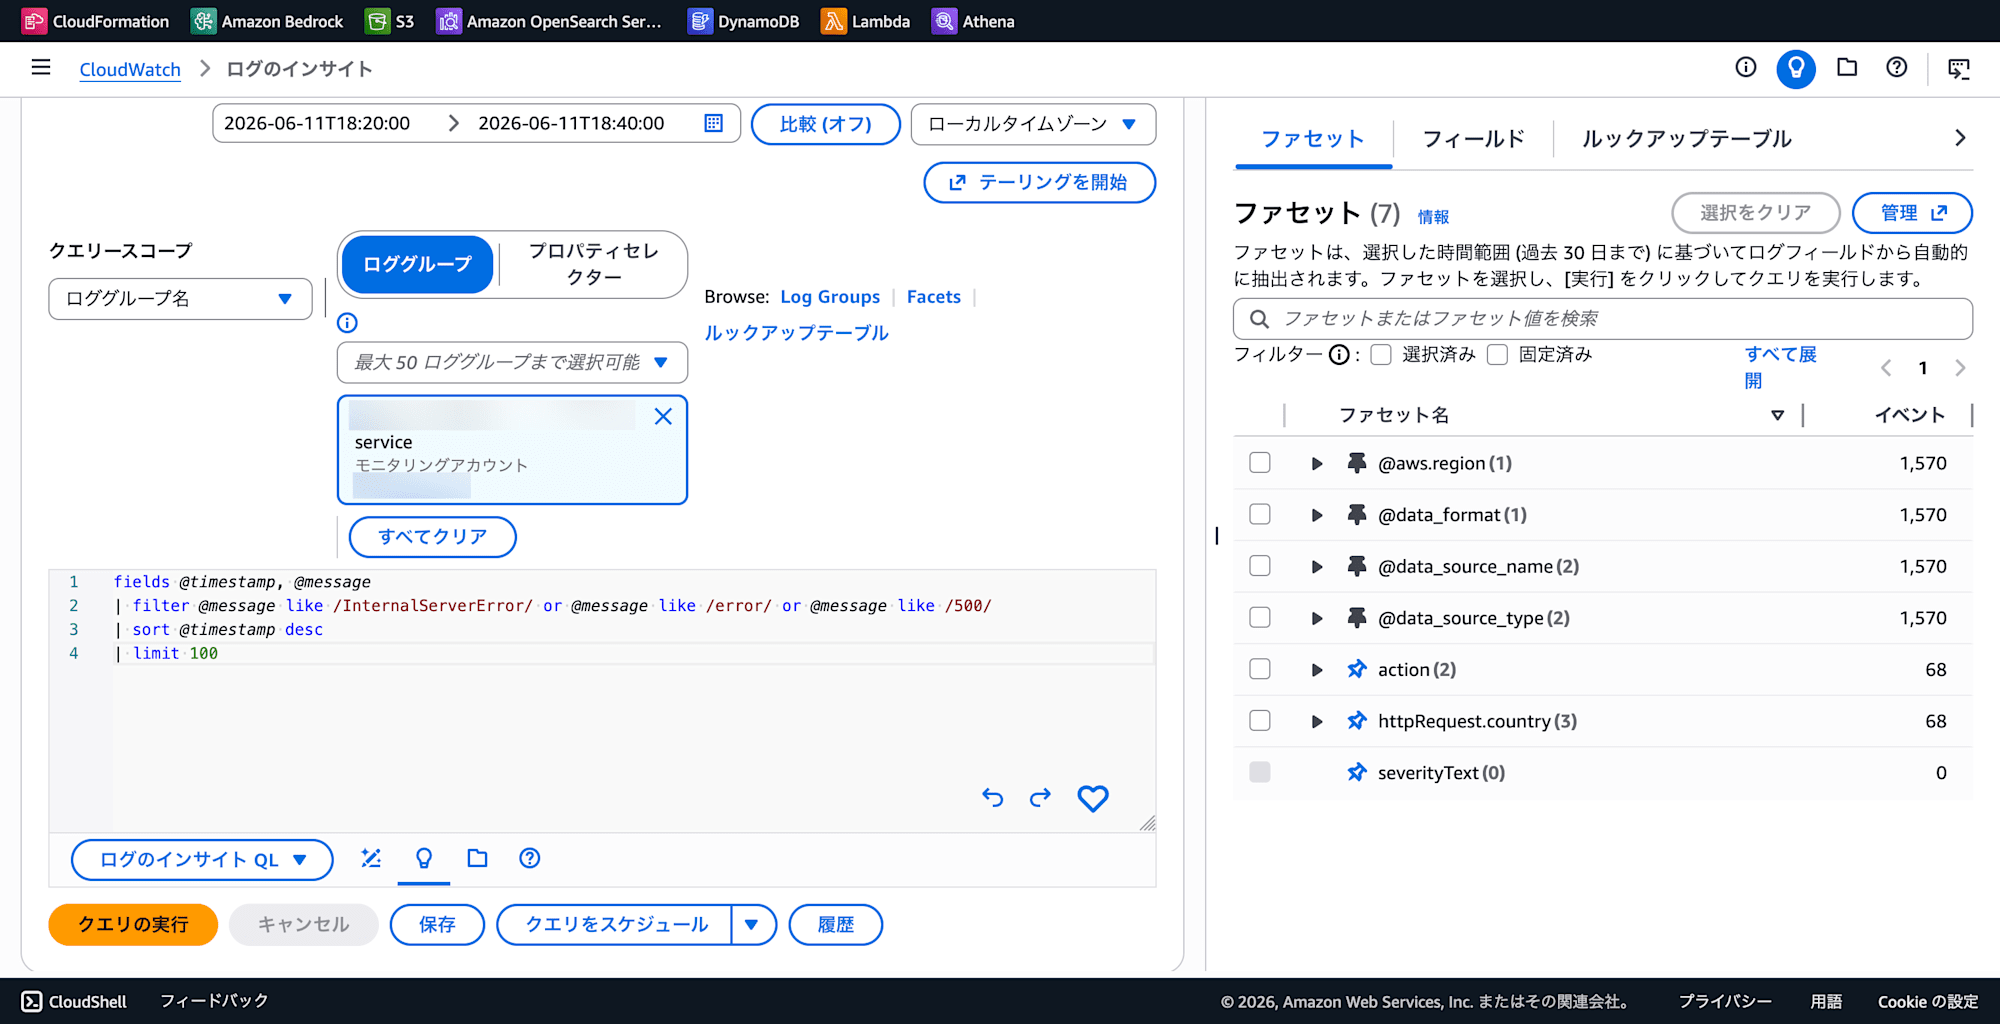Expand the @data_format facet row
This screenshot has height=1024, width=2000.
[1317, 515]
